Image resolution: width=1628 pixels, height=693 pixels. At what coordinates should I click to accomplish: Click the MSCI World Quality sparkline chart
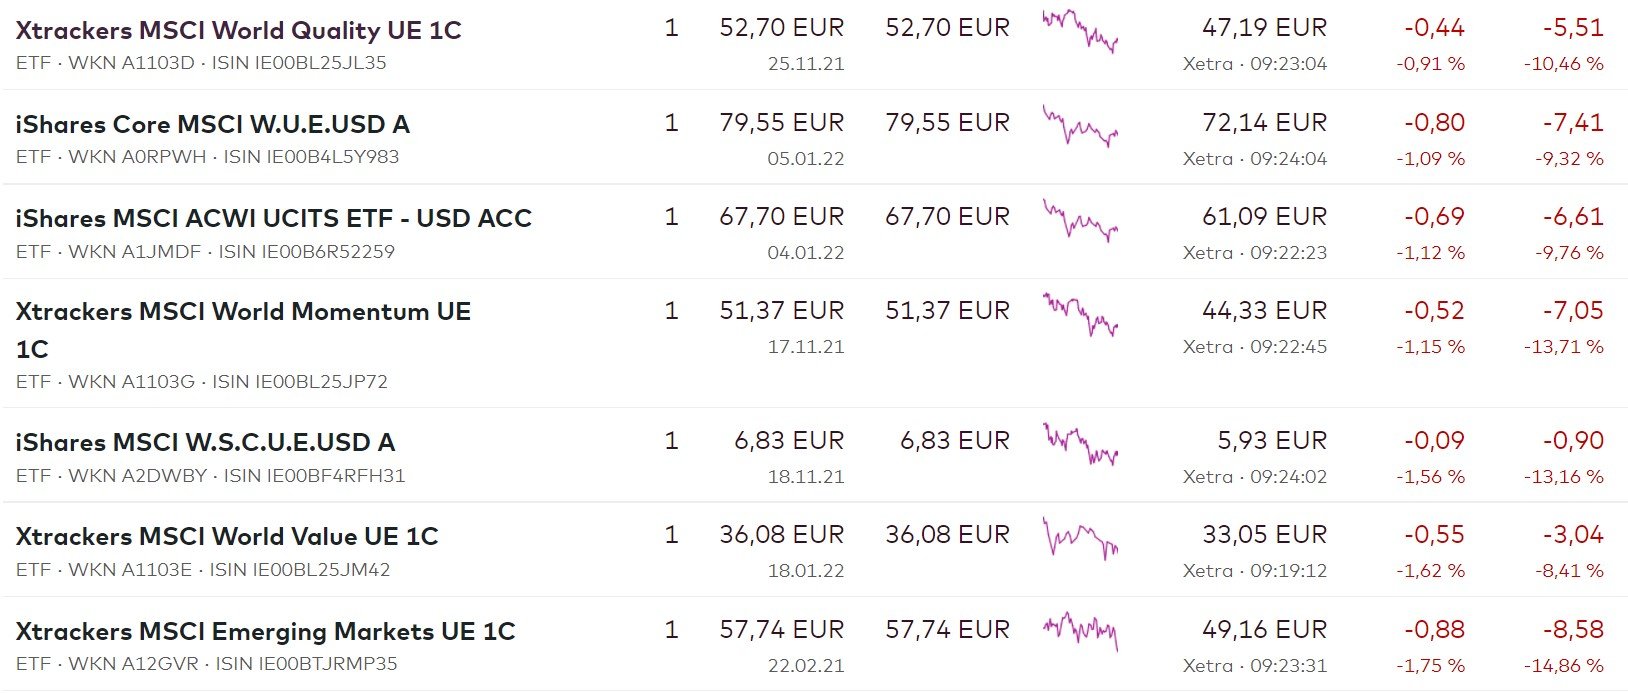[x=1079, y=30]
